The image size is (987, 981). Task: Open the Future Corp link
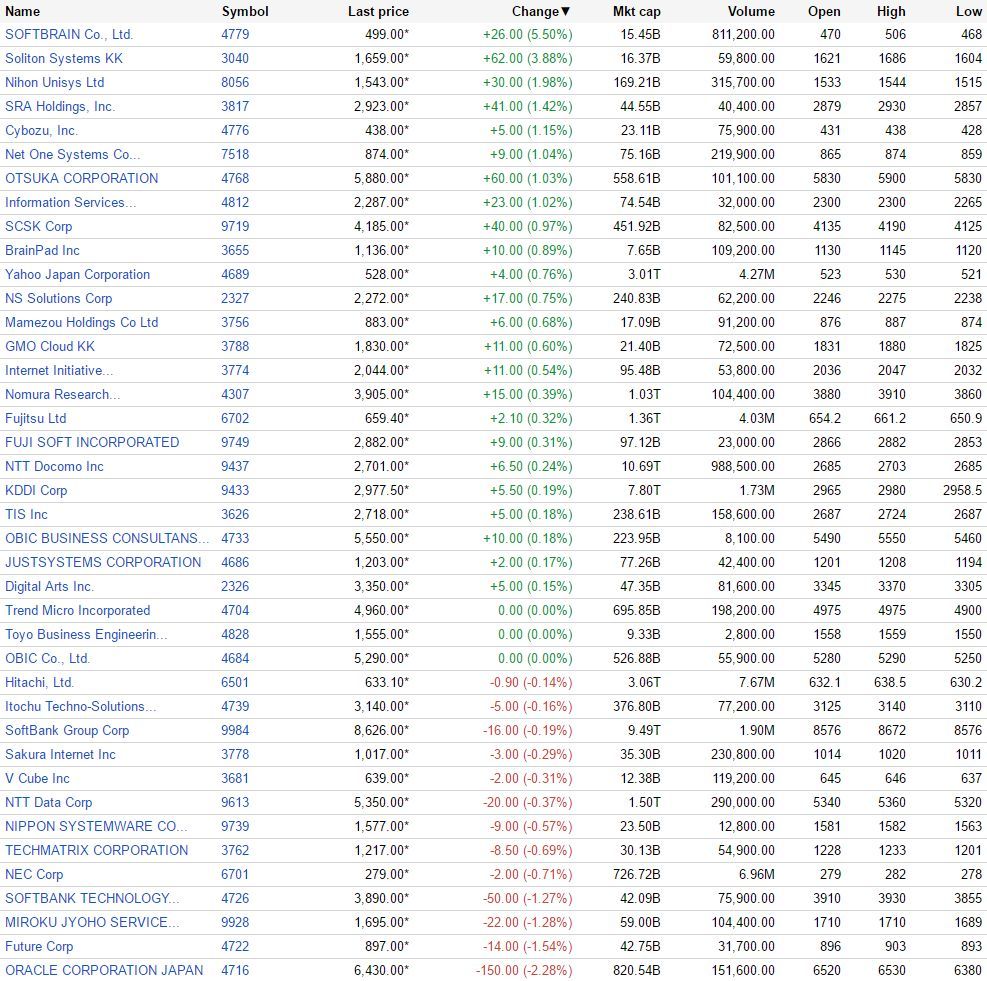39,946
